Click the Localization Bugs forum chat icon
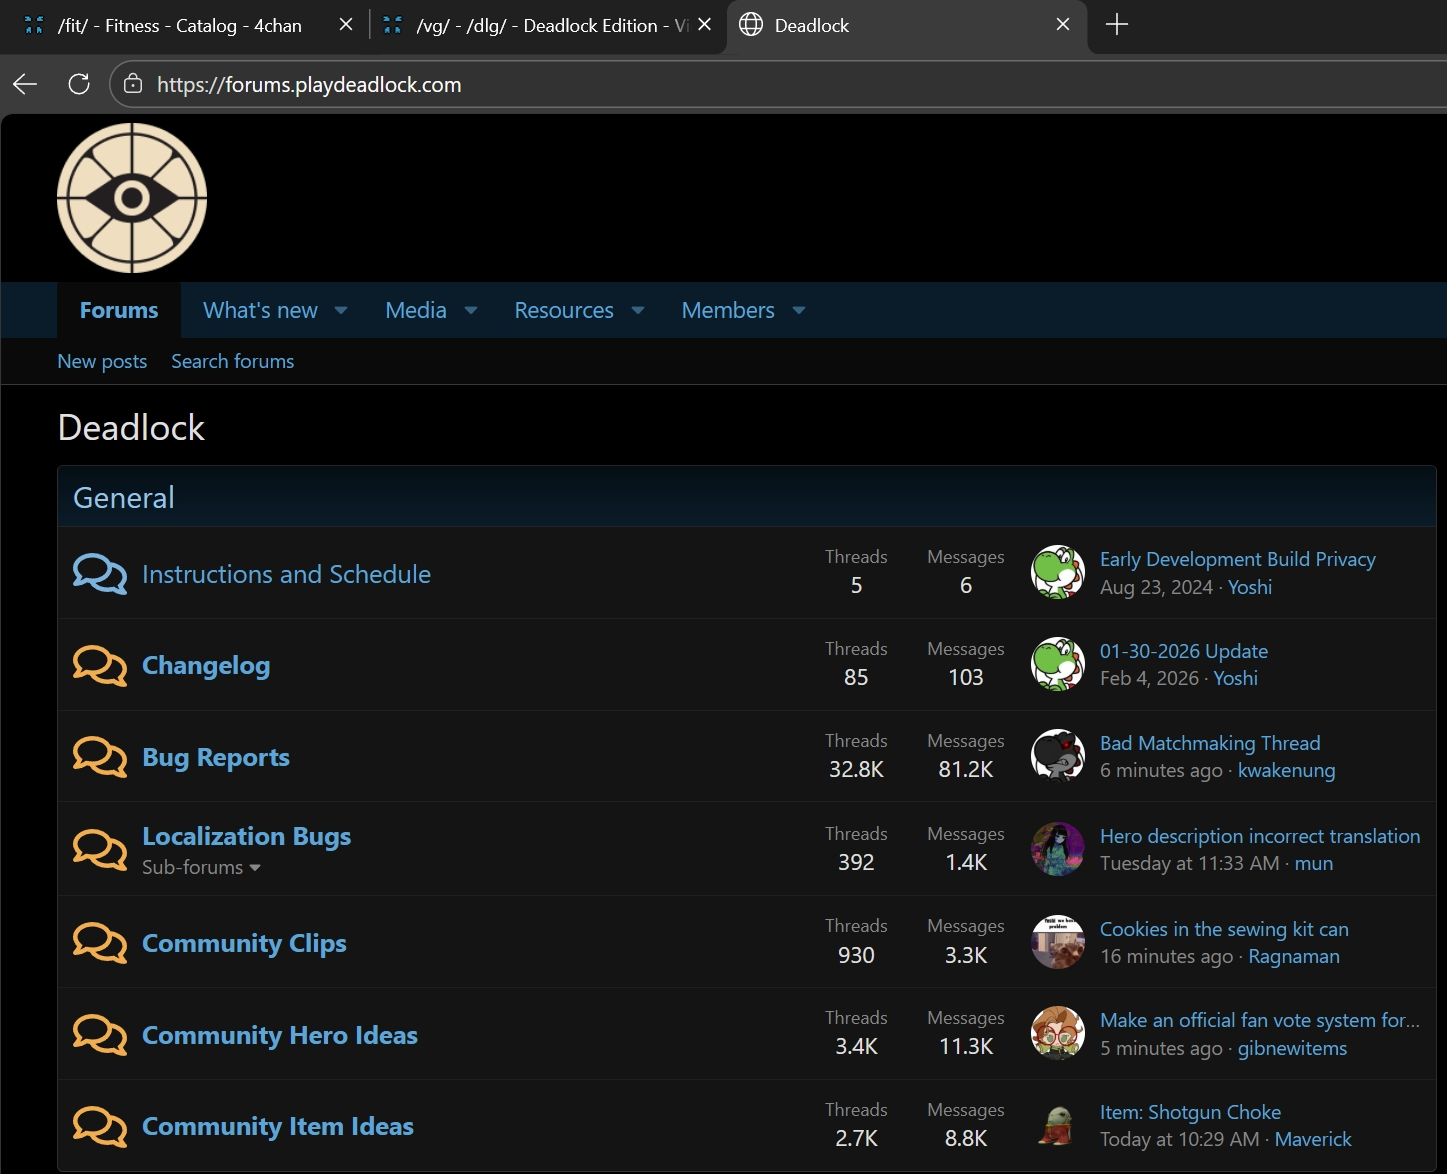The width and height of the screenshot is (1447, 1174). tap(100, 849)
